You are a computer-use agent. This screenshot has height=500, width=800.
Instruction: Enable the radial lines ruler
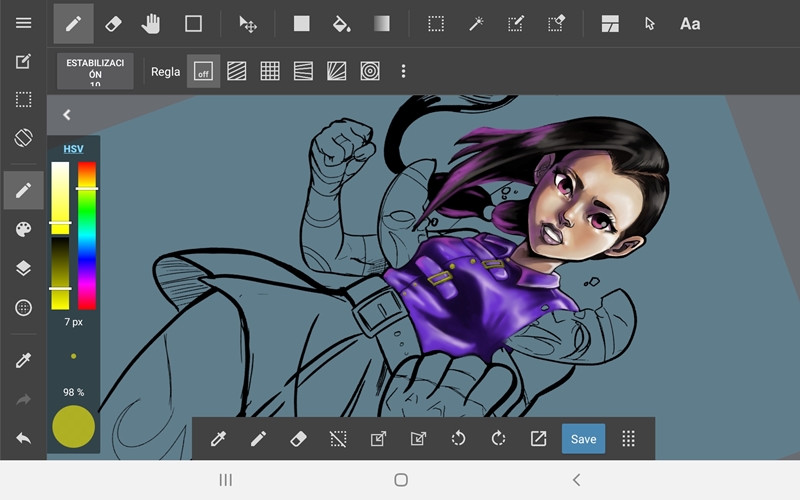point(337,71)
